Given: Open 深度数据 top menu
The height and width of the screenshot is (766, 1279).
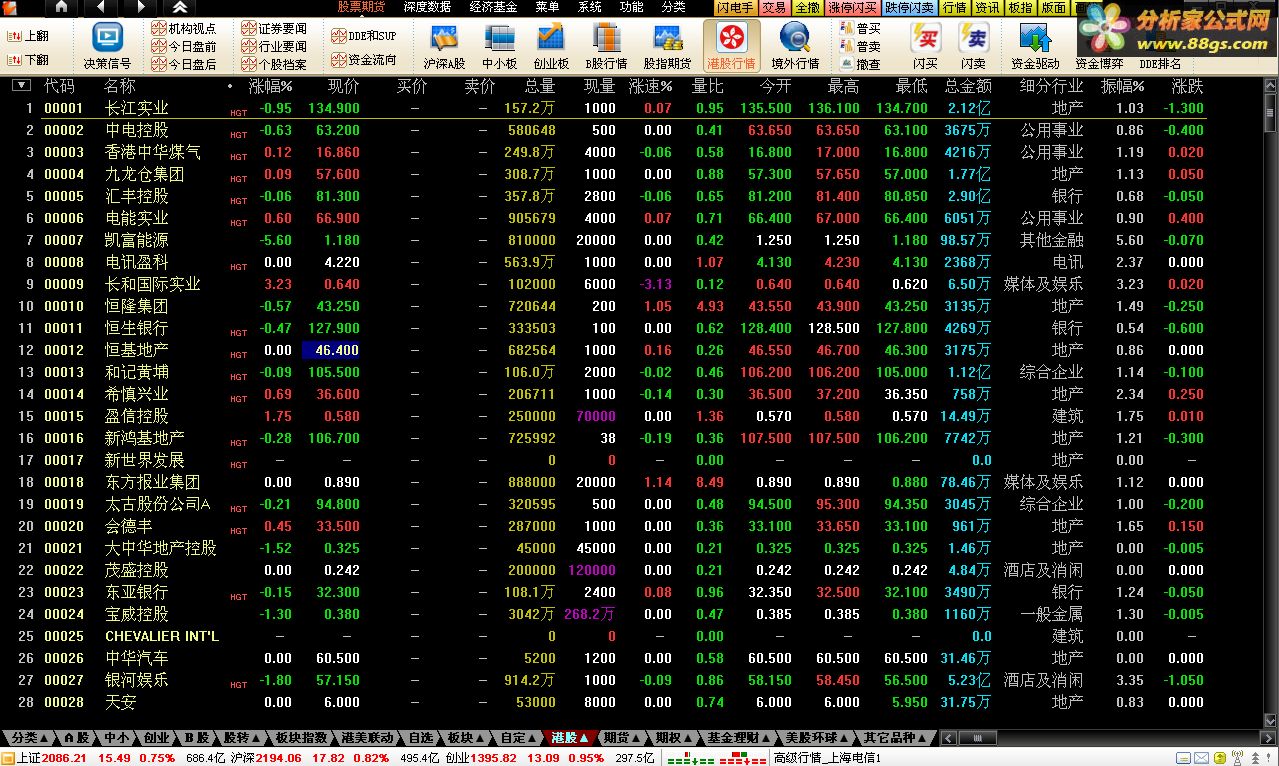Looking at the screenshot, I should tap(428, 7).
